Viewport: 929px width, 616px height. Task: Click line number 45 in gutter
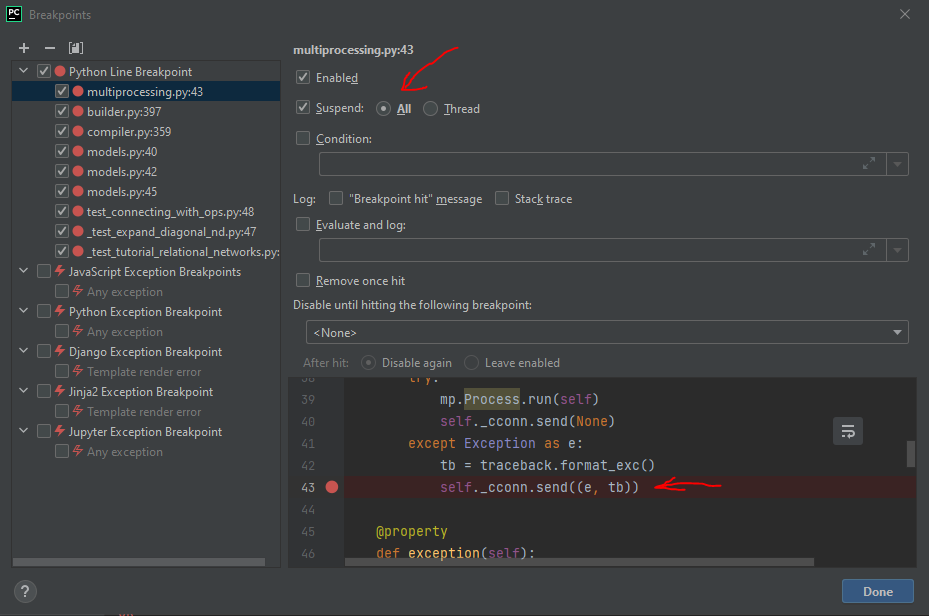coord(308,531)
